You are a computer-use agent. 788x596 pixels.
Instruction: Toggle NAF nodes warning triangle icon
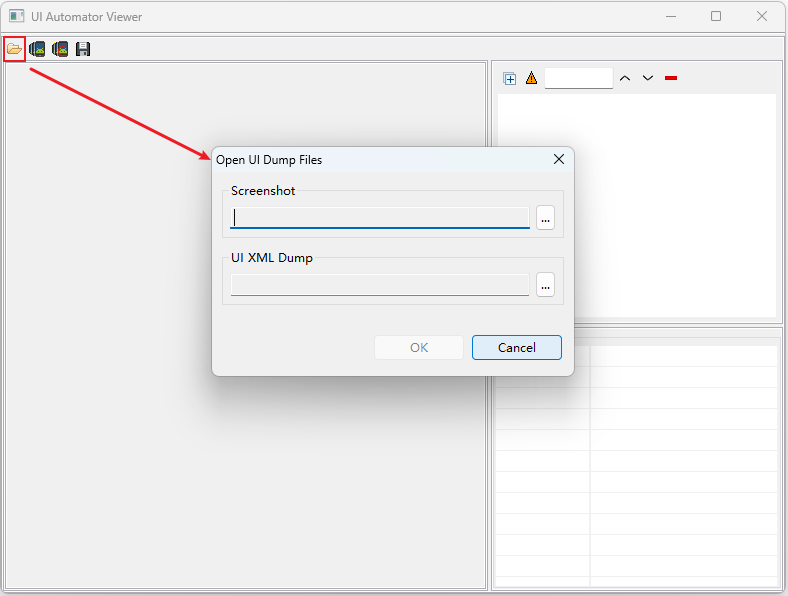pyautogui.click(x=531, y=78)
